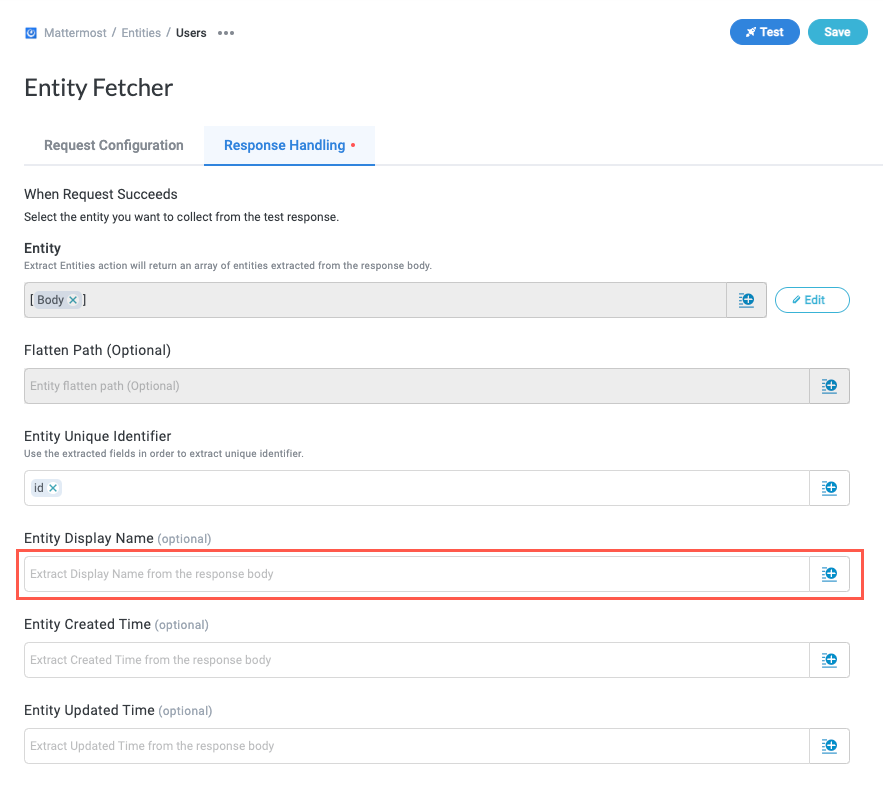Screen dimensions: 883x790
Task: Remove the id chip from Entity Unique Identifier
Action: [x=55, y=487]
